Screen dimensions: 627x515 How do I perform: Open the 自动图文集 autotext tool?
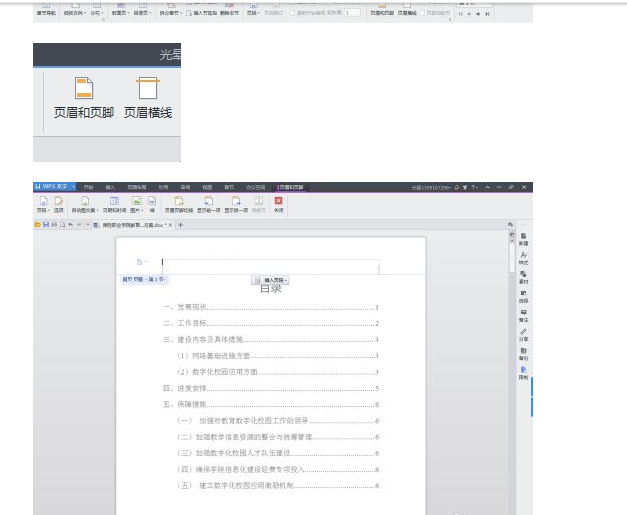[85, 204]
